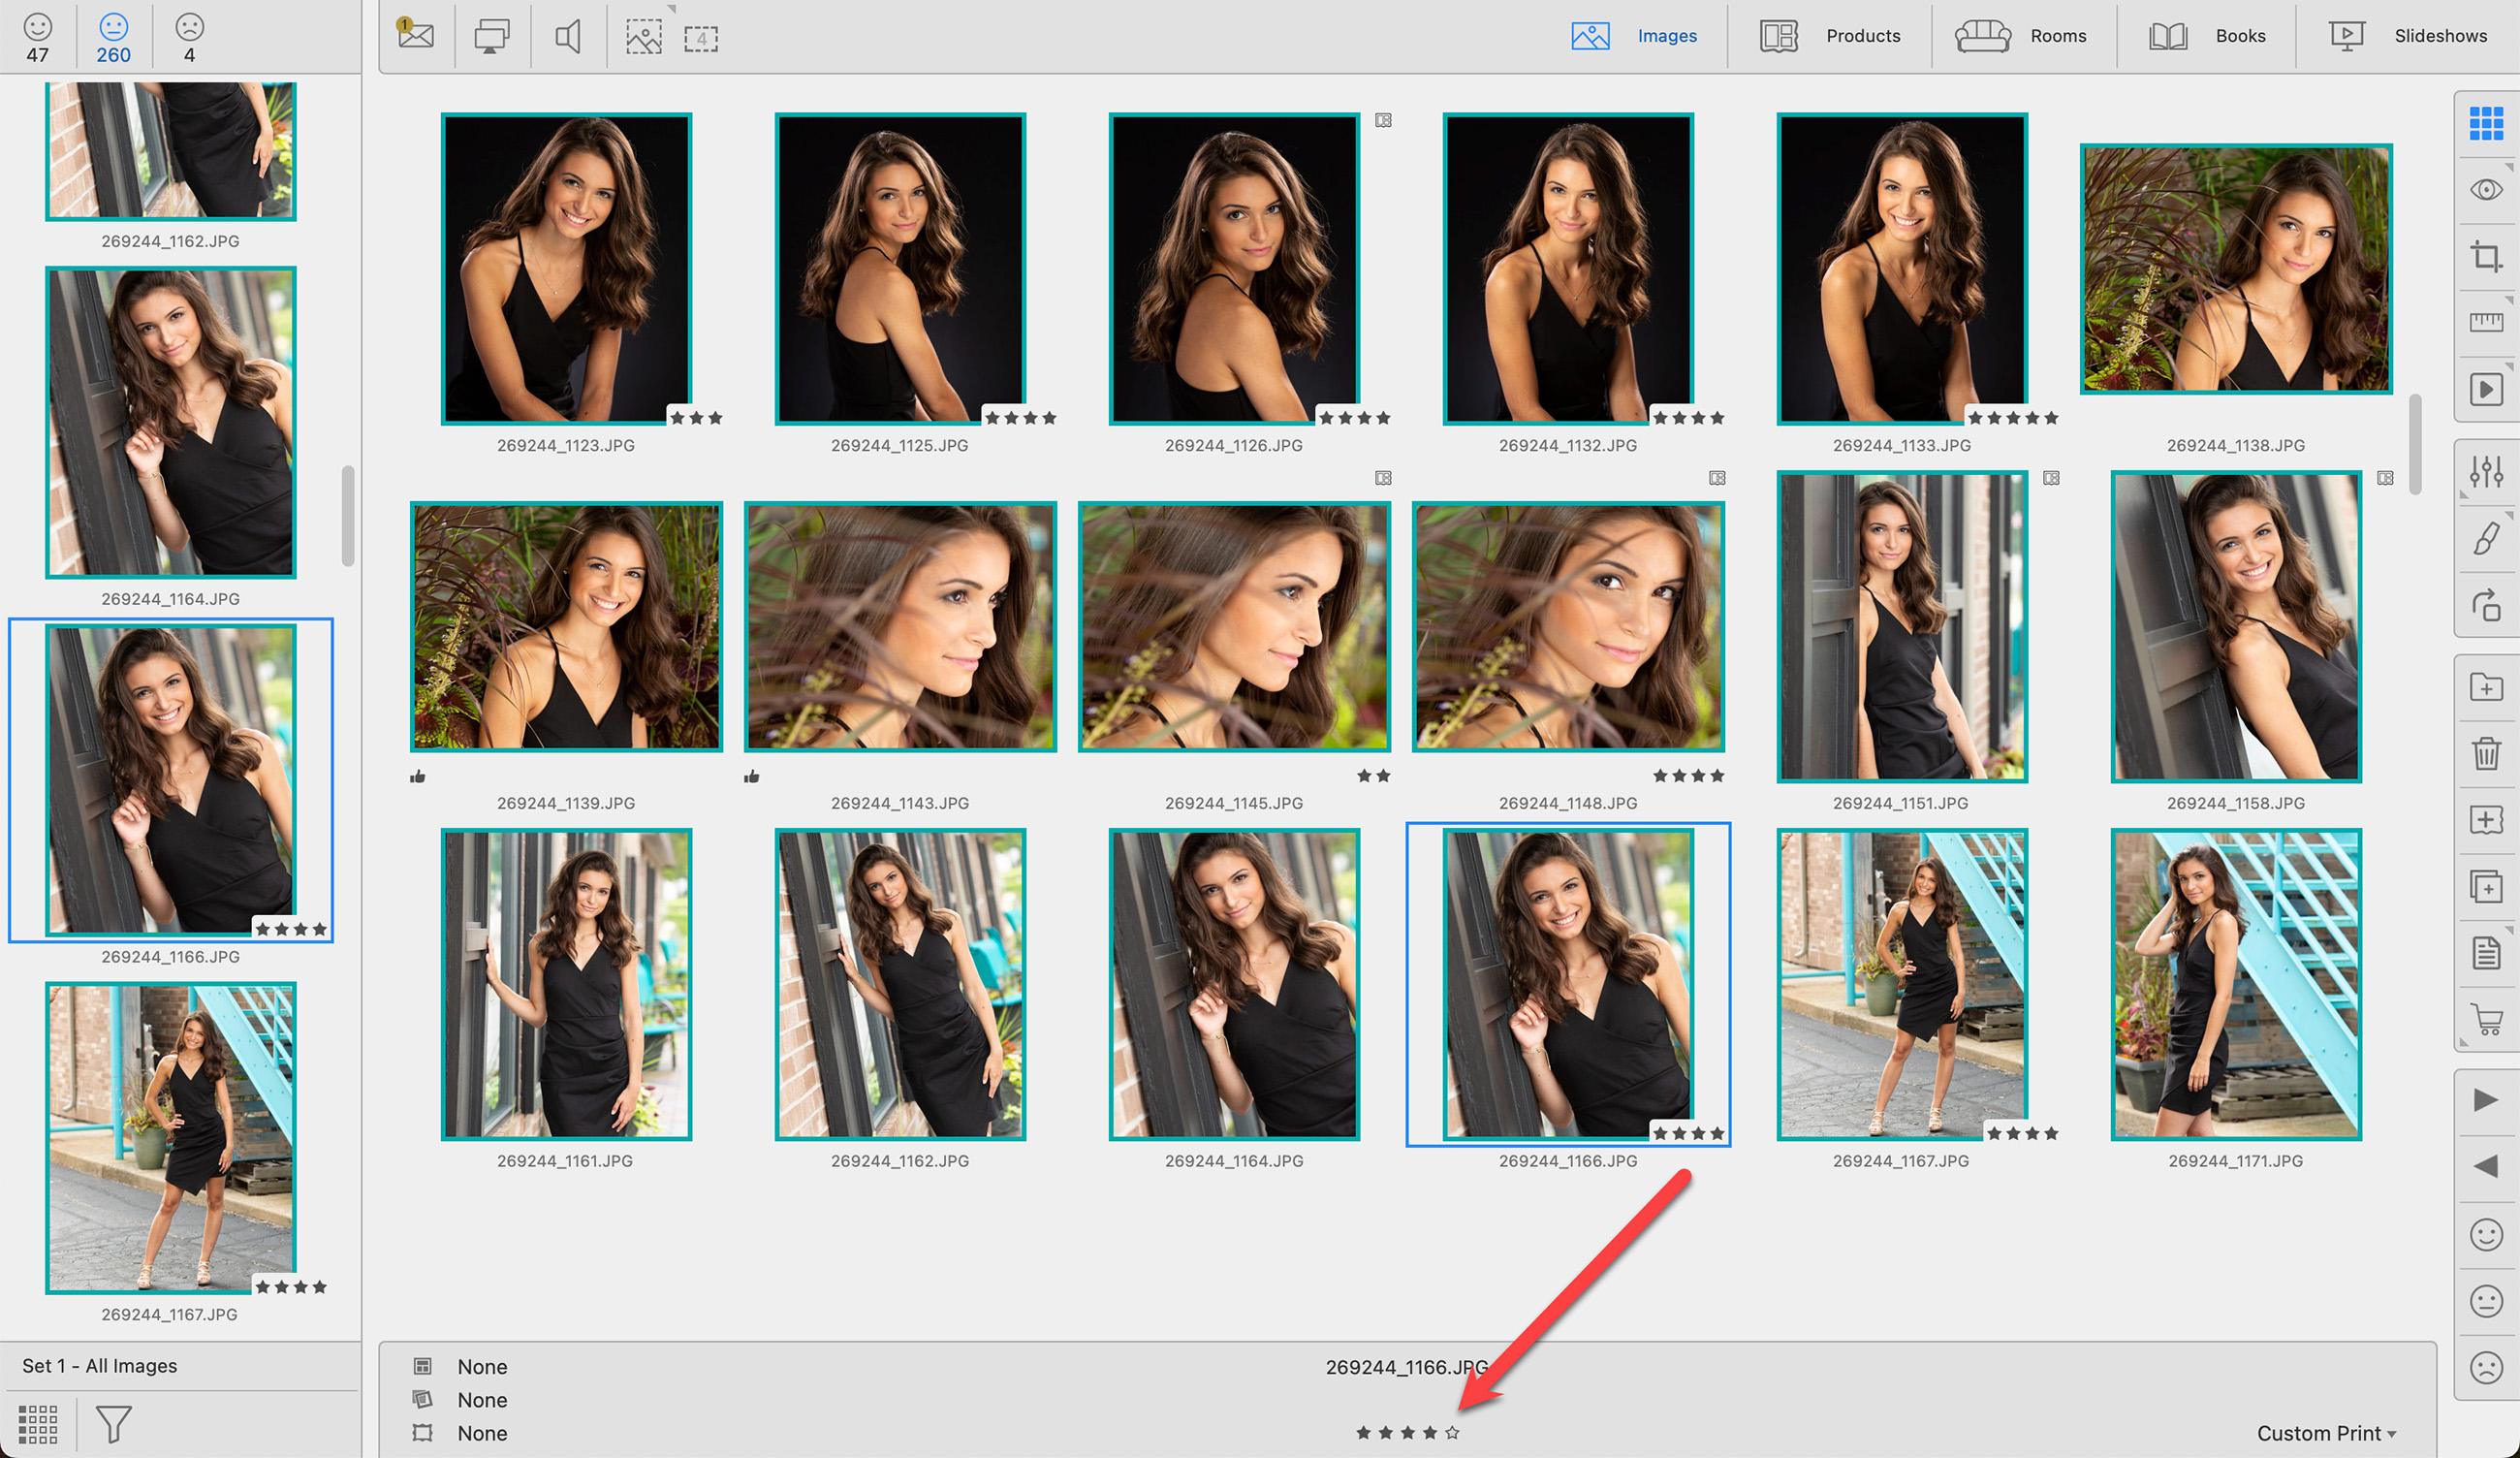The height and width of the screenshot is (1458, 2520).
Task: Select the paintbrush retouch tool
Action: coord(2486,538)
